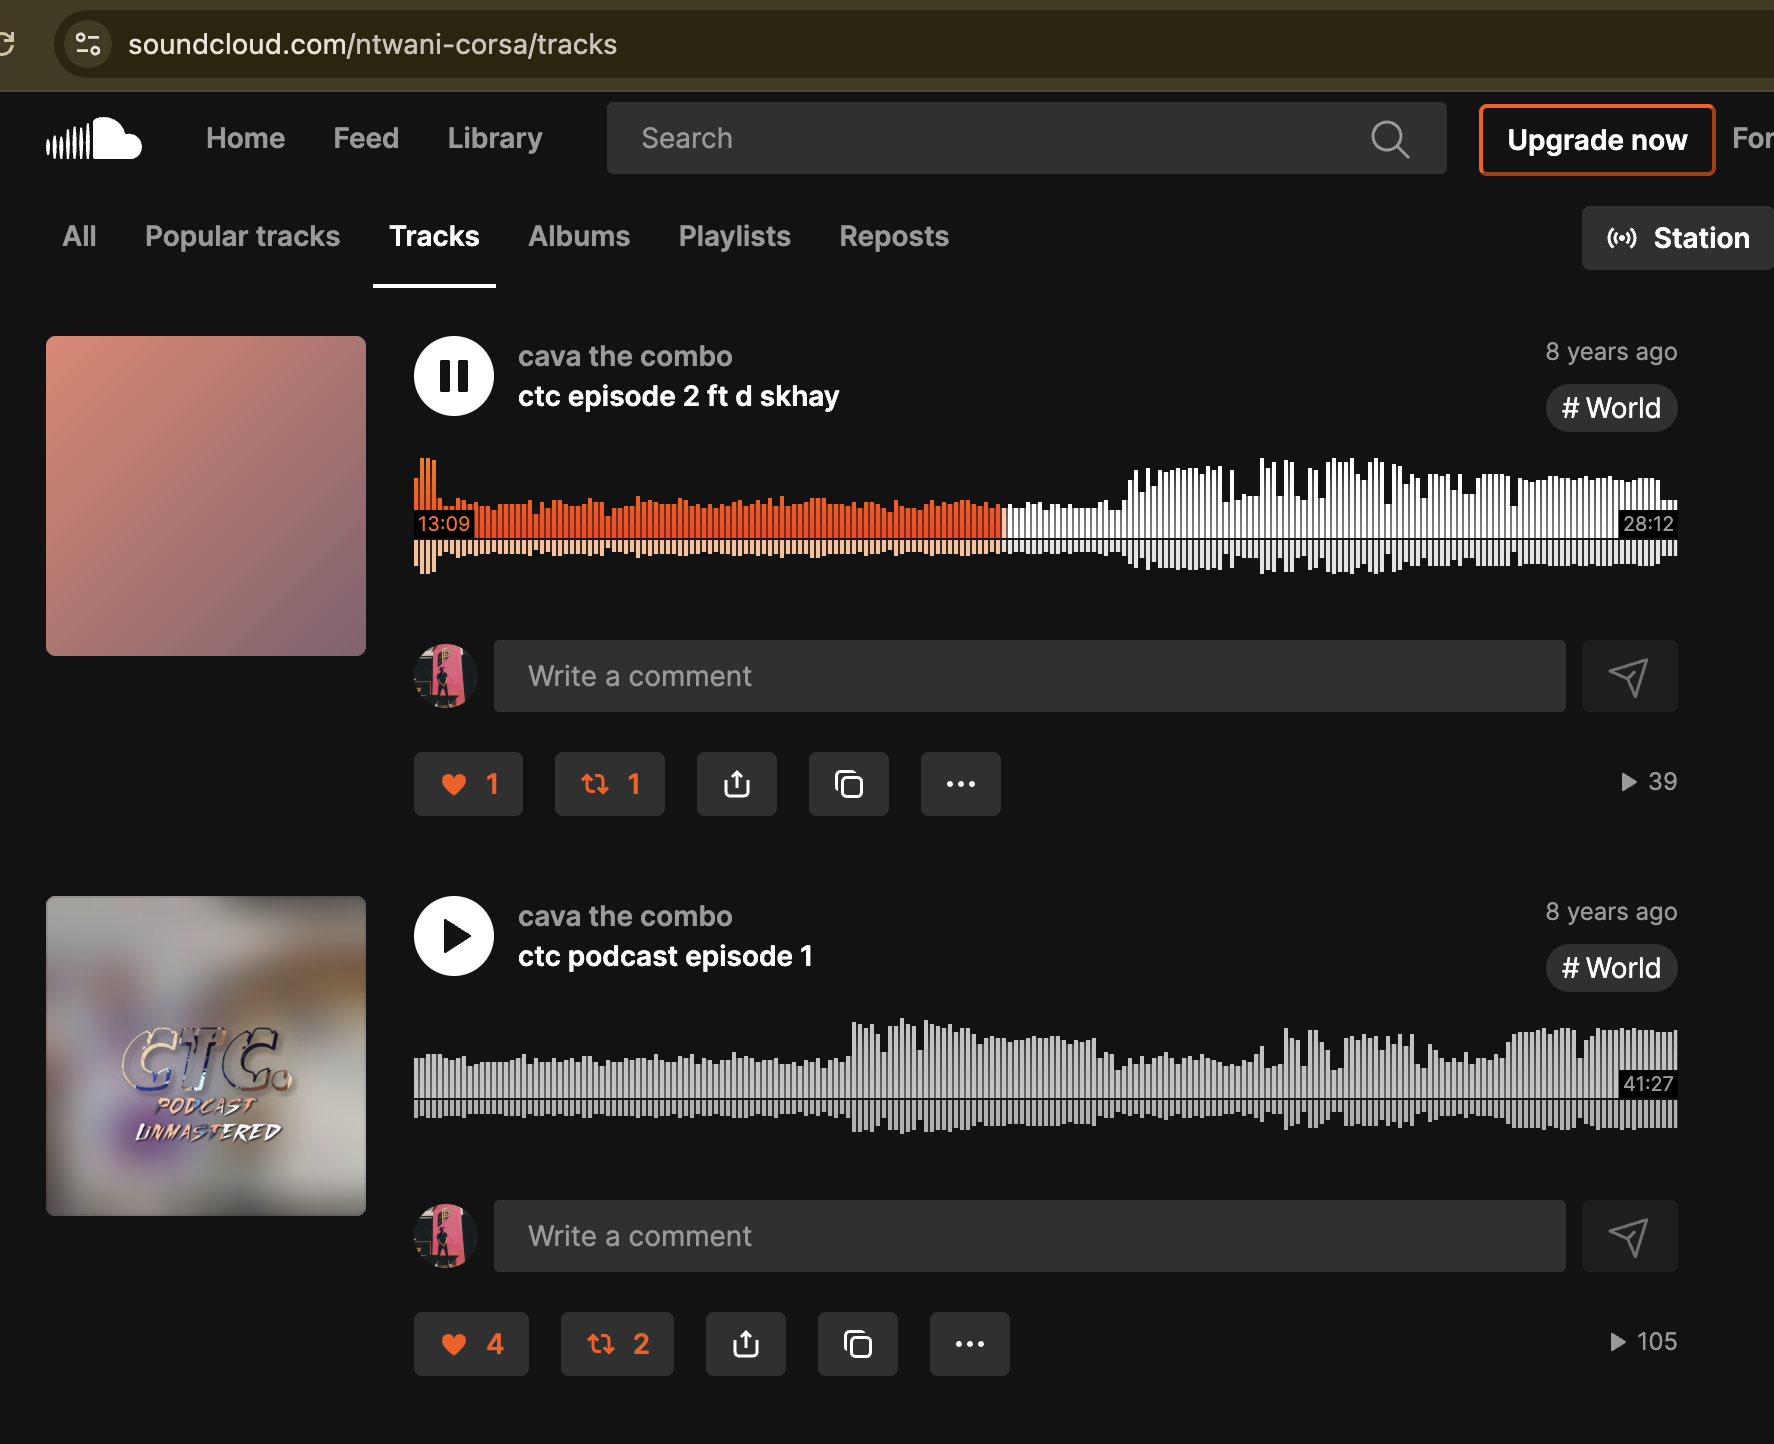
Task: Open more options for ctc podcast episode 1
Action: point(970,1344)
